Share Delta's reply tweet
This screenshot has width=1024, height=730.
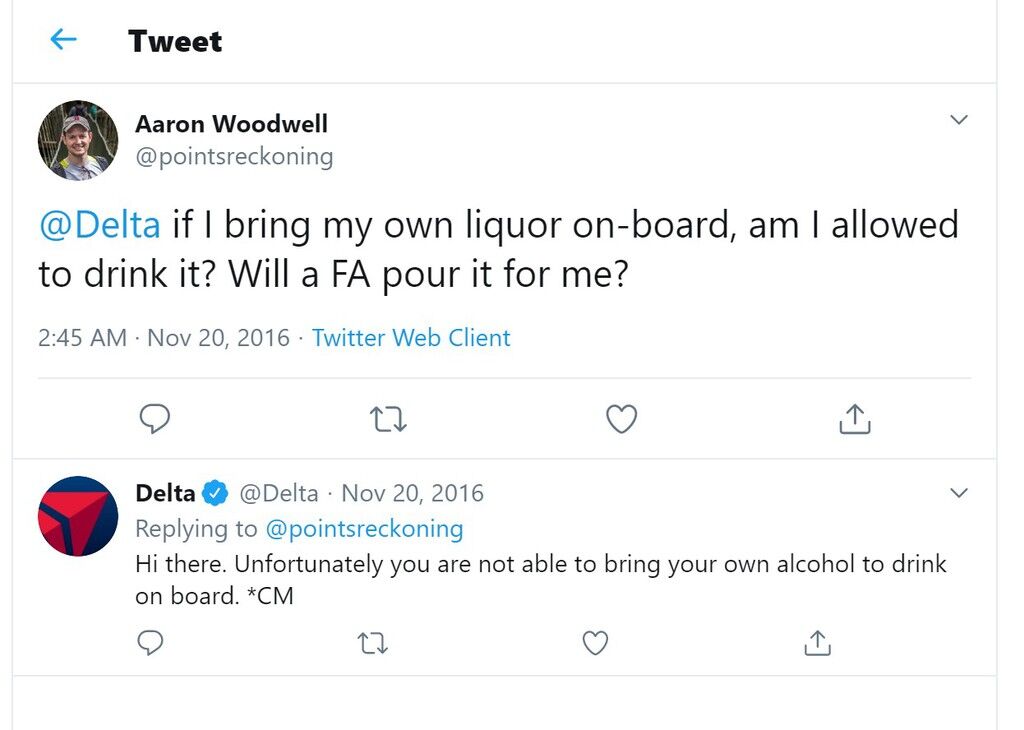pos(818,643)
